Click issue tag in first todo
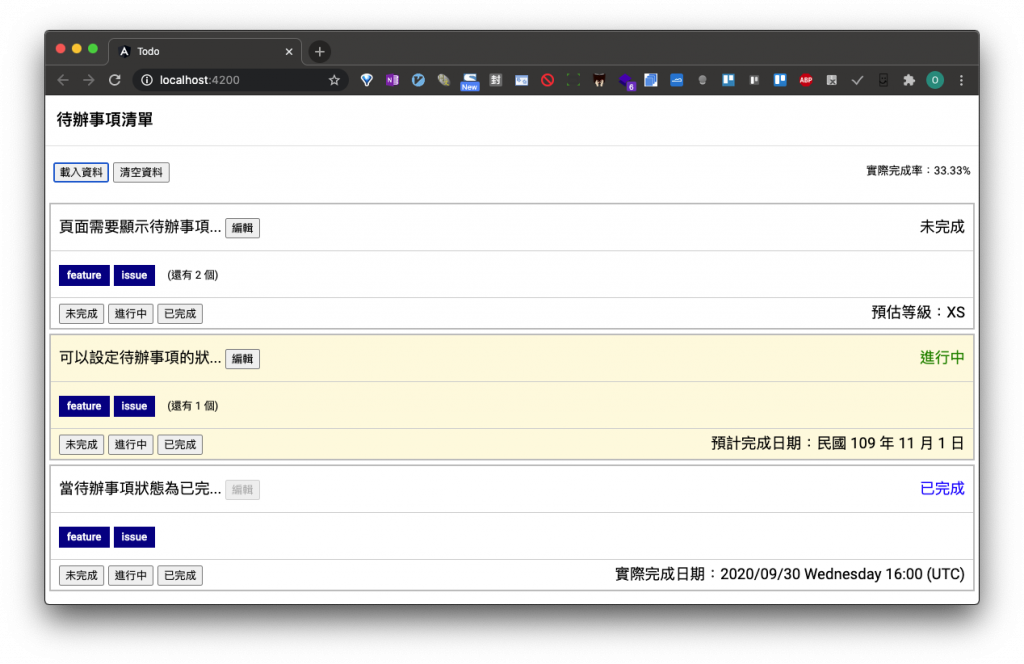 click(134, 275)
